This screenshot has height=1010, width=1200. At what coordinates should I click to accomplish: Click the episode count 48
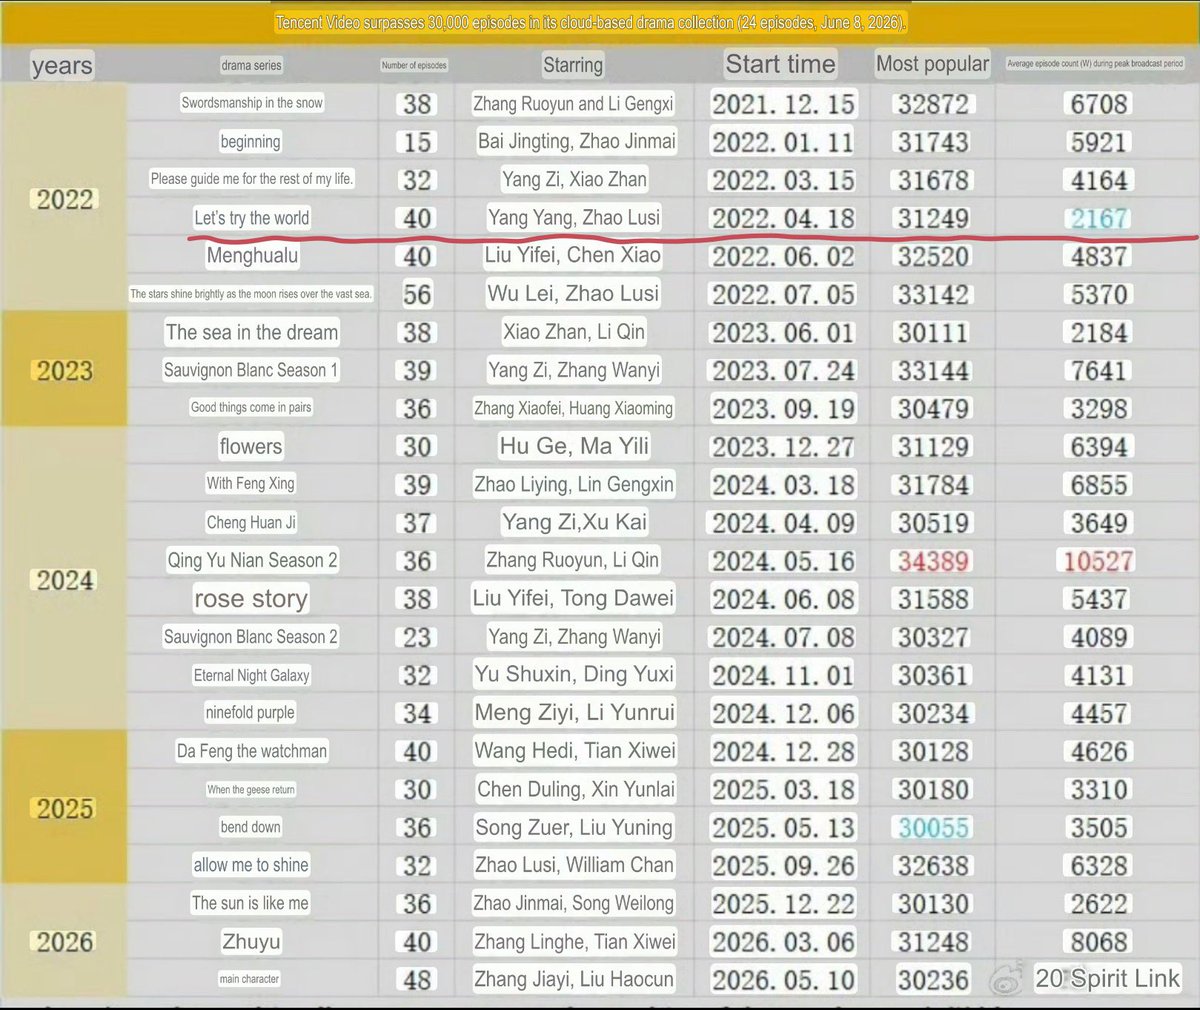pyautogui.click(x=417, y=979)
